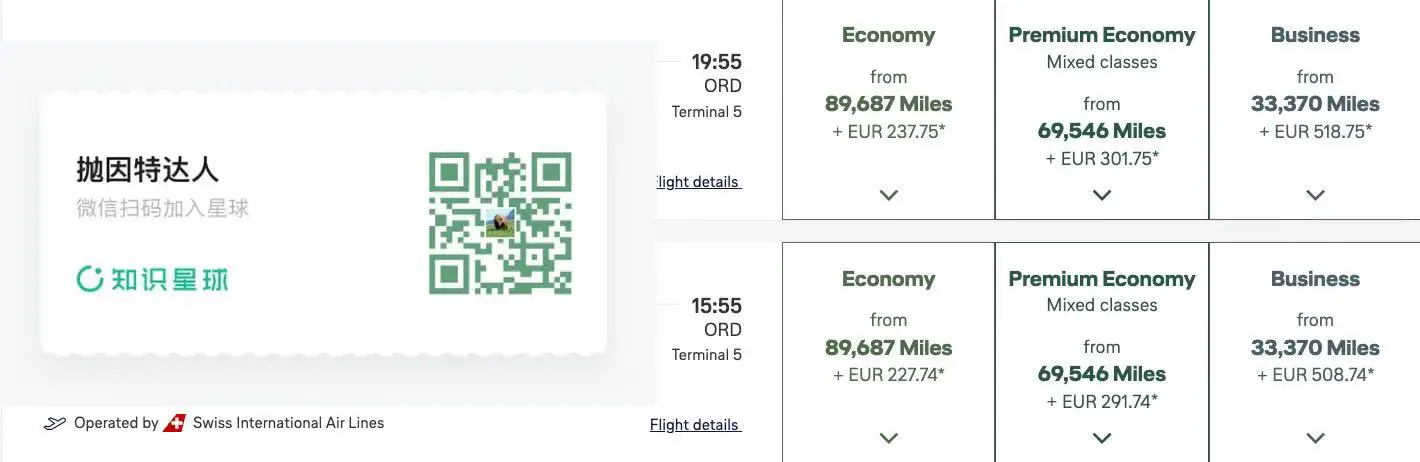Expand Premium Economy fare for 19:55 flight
The width and height of the screenshot is (1420, 462).
click(x=1102, y=195)
